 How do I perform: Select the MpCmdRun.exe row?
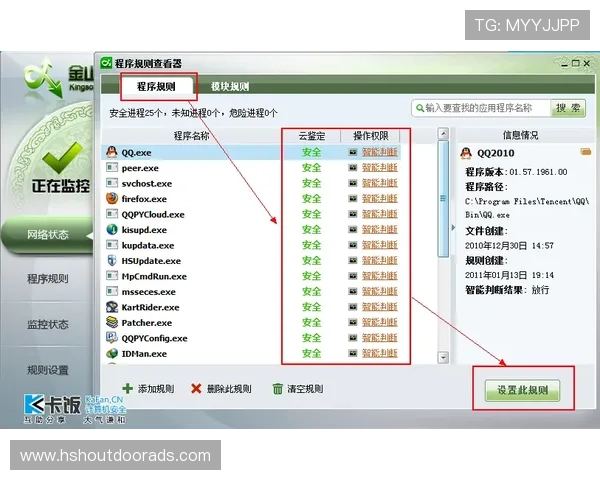pyautogui.click(x=252, y=276)
